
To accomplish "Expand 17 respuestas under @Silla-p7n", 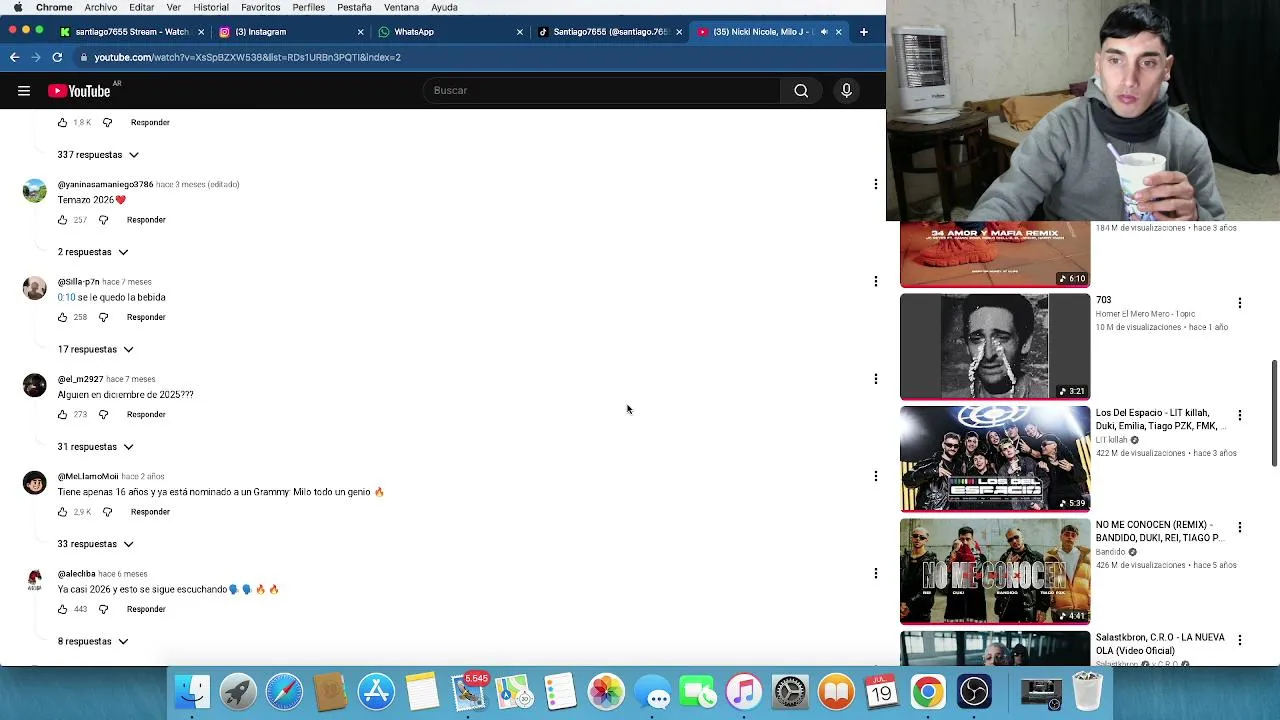I will [95, 349].
